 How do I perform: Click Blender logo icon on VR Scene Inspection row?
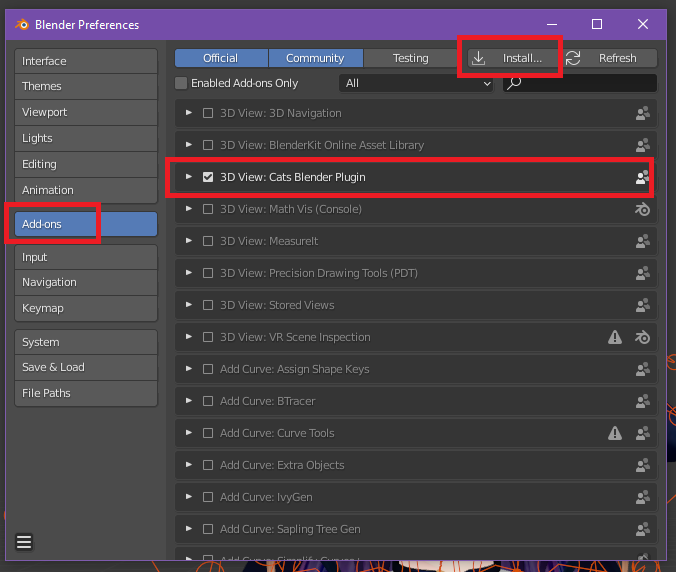click(642, 338)
